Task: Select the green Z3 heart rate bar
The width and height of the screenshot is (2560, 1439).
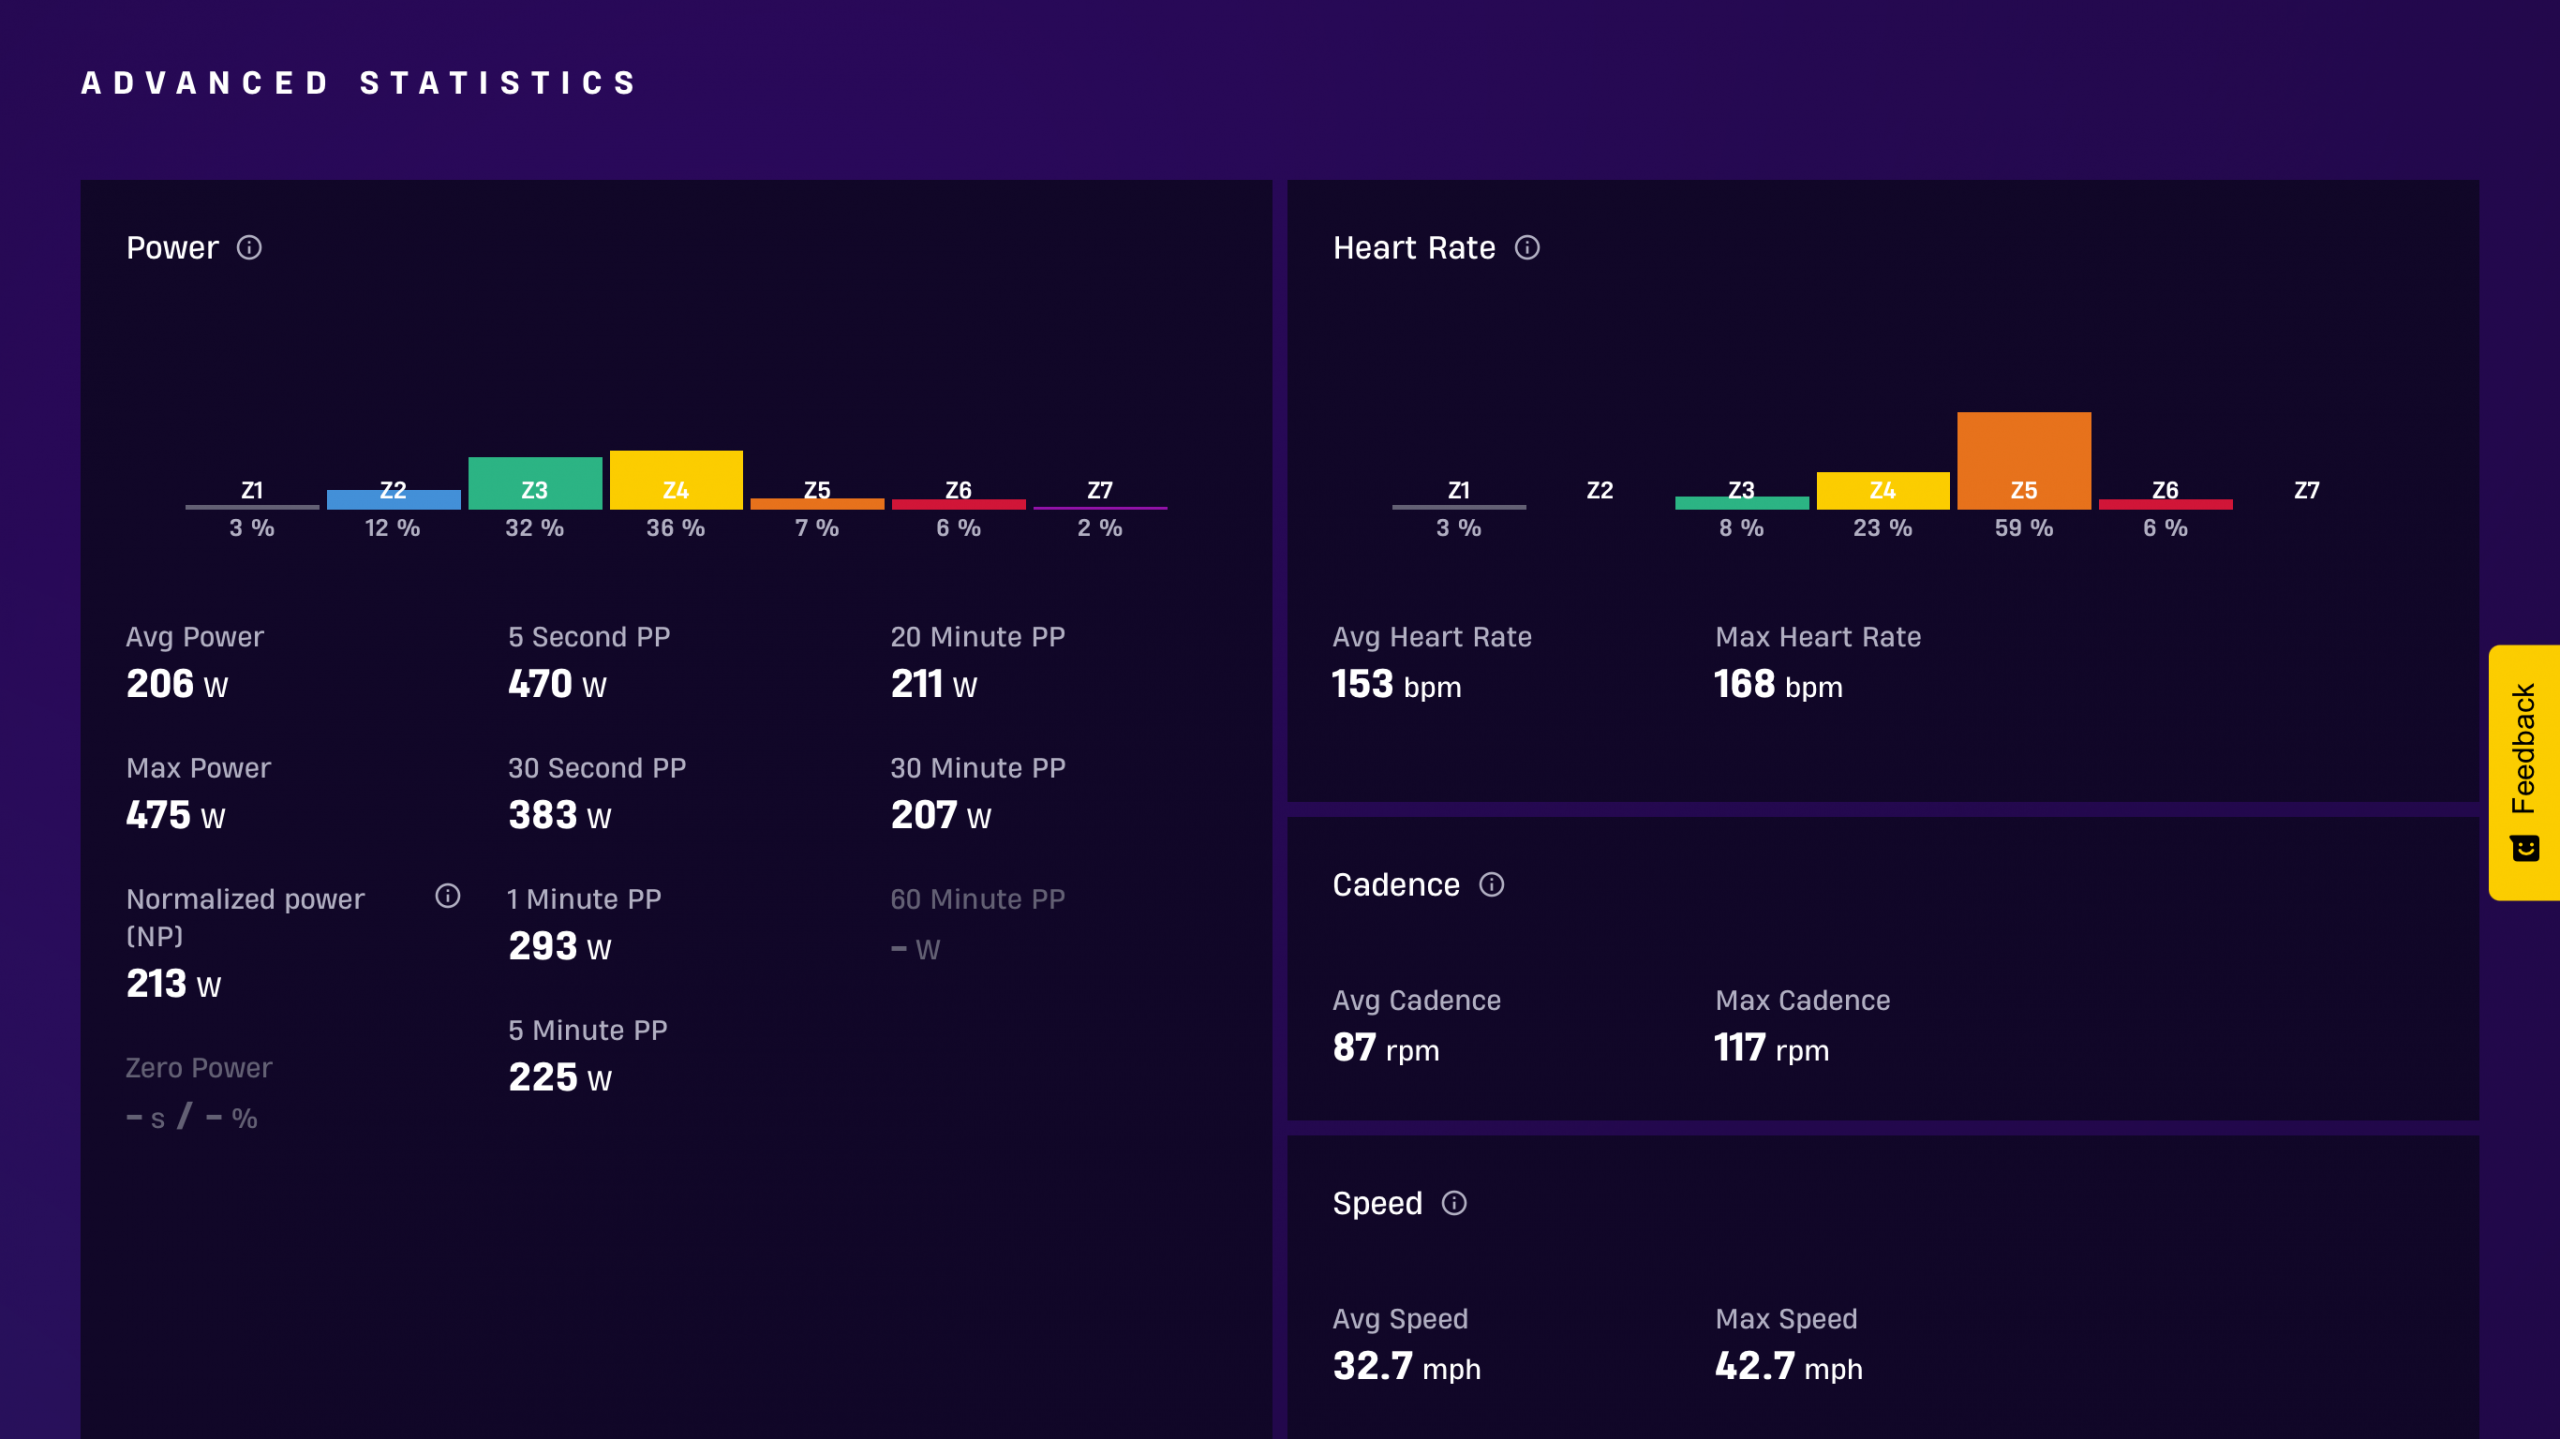Action: [1741, 503]
